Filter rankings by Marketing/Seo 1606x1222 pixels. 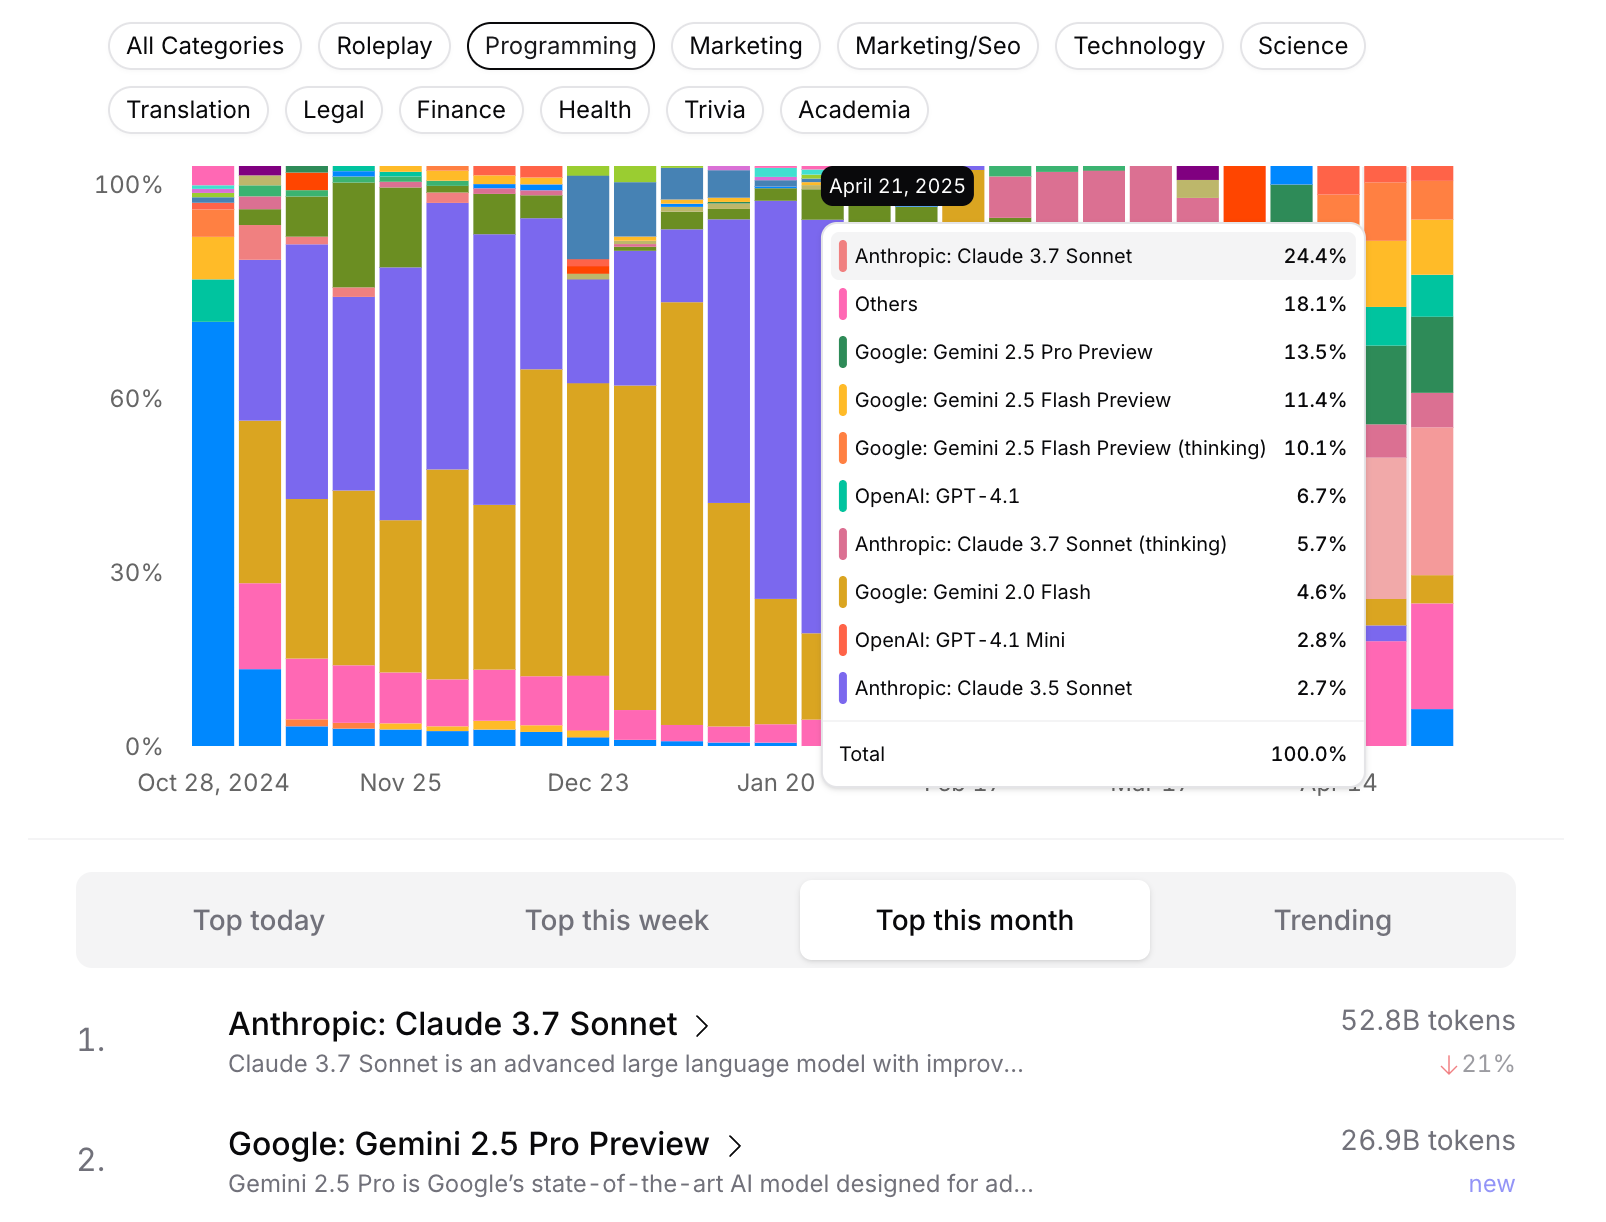pos(937,46)
